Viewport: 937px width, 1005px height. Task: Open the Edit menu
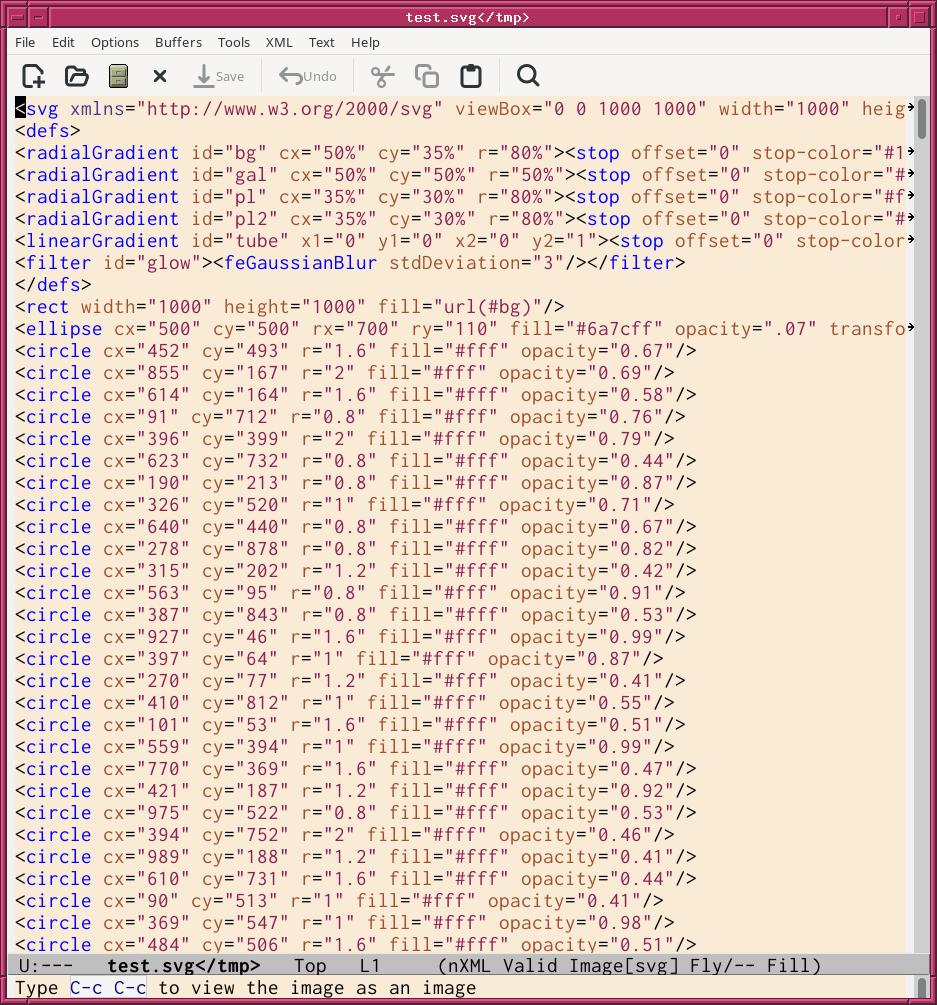(x=63, y=42)
